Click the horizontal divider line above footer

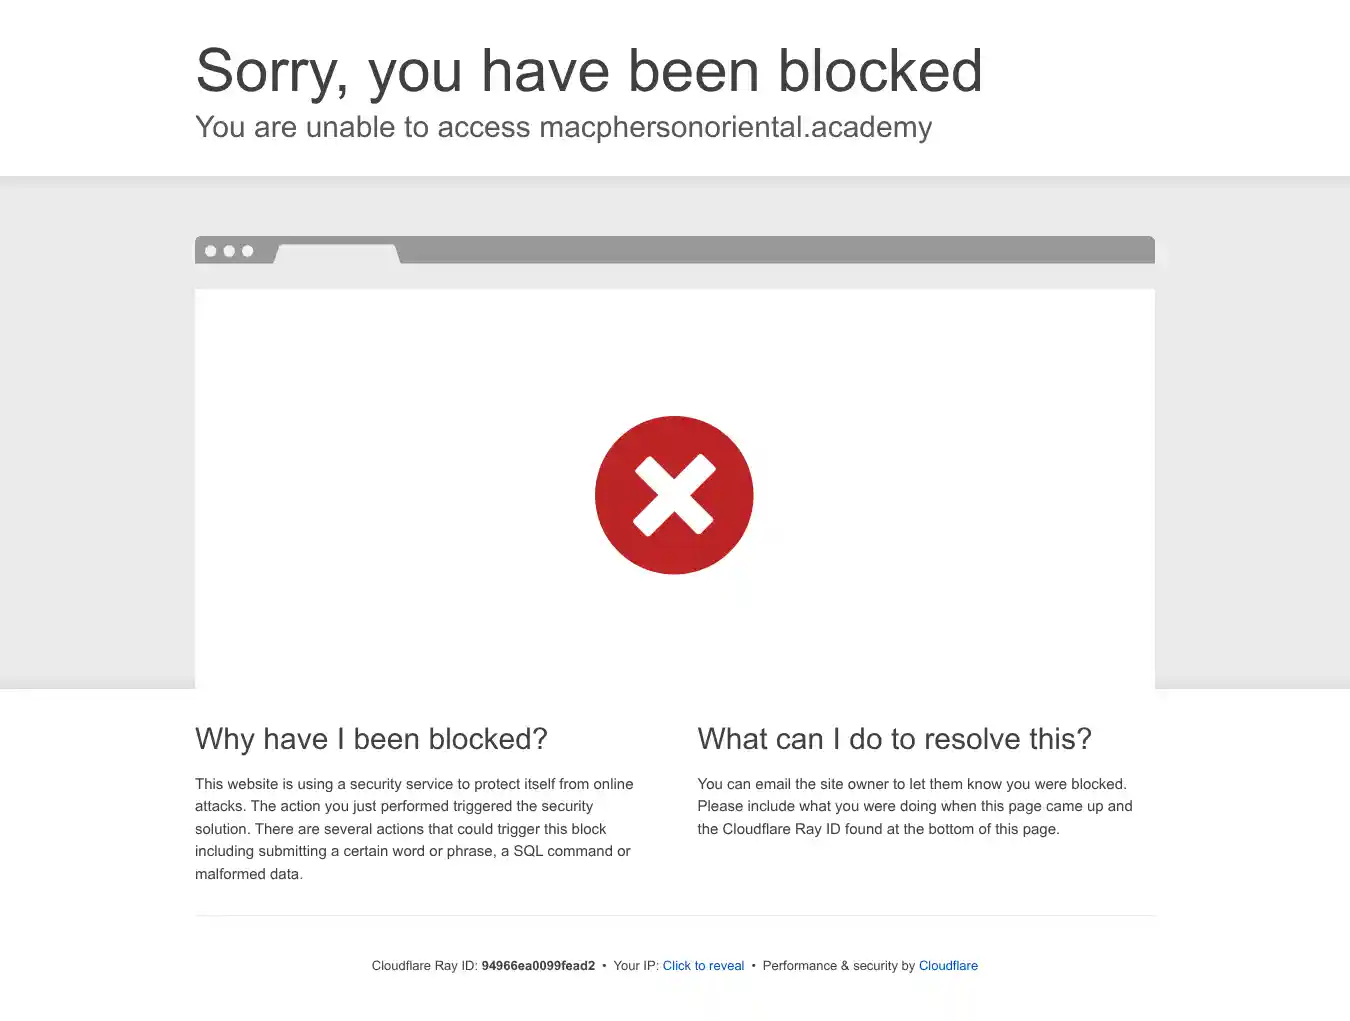[x=675, y=915]
